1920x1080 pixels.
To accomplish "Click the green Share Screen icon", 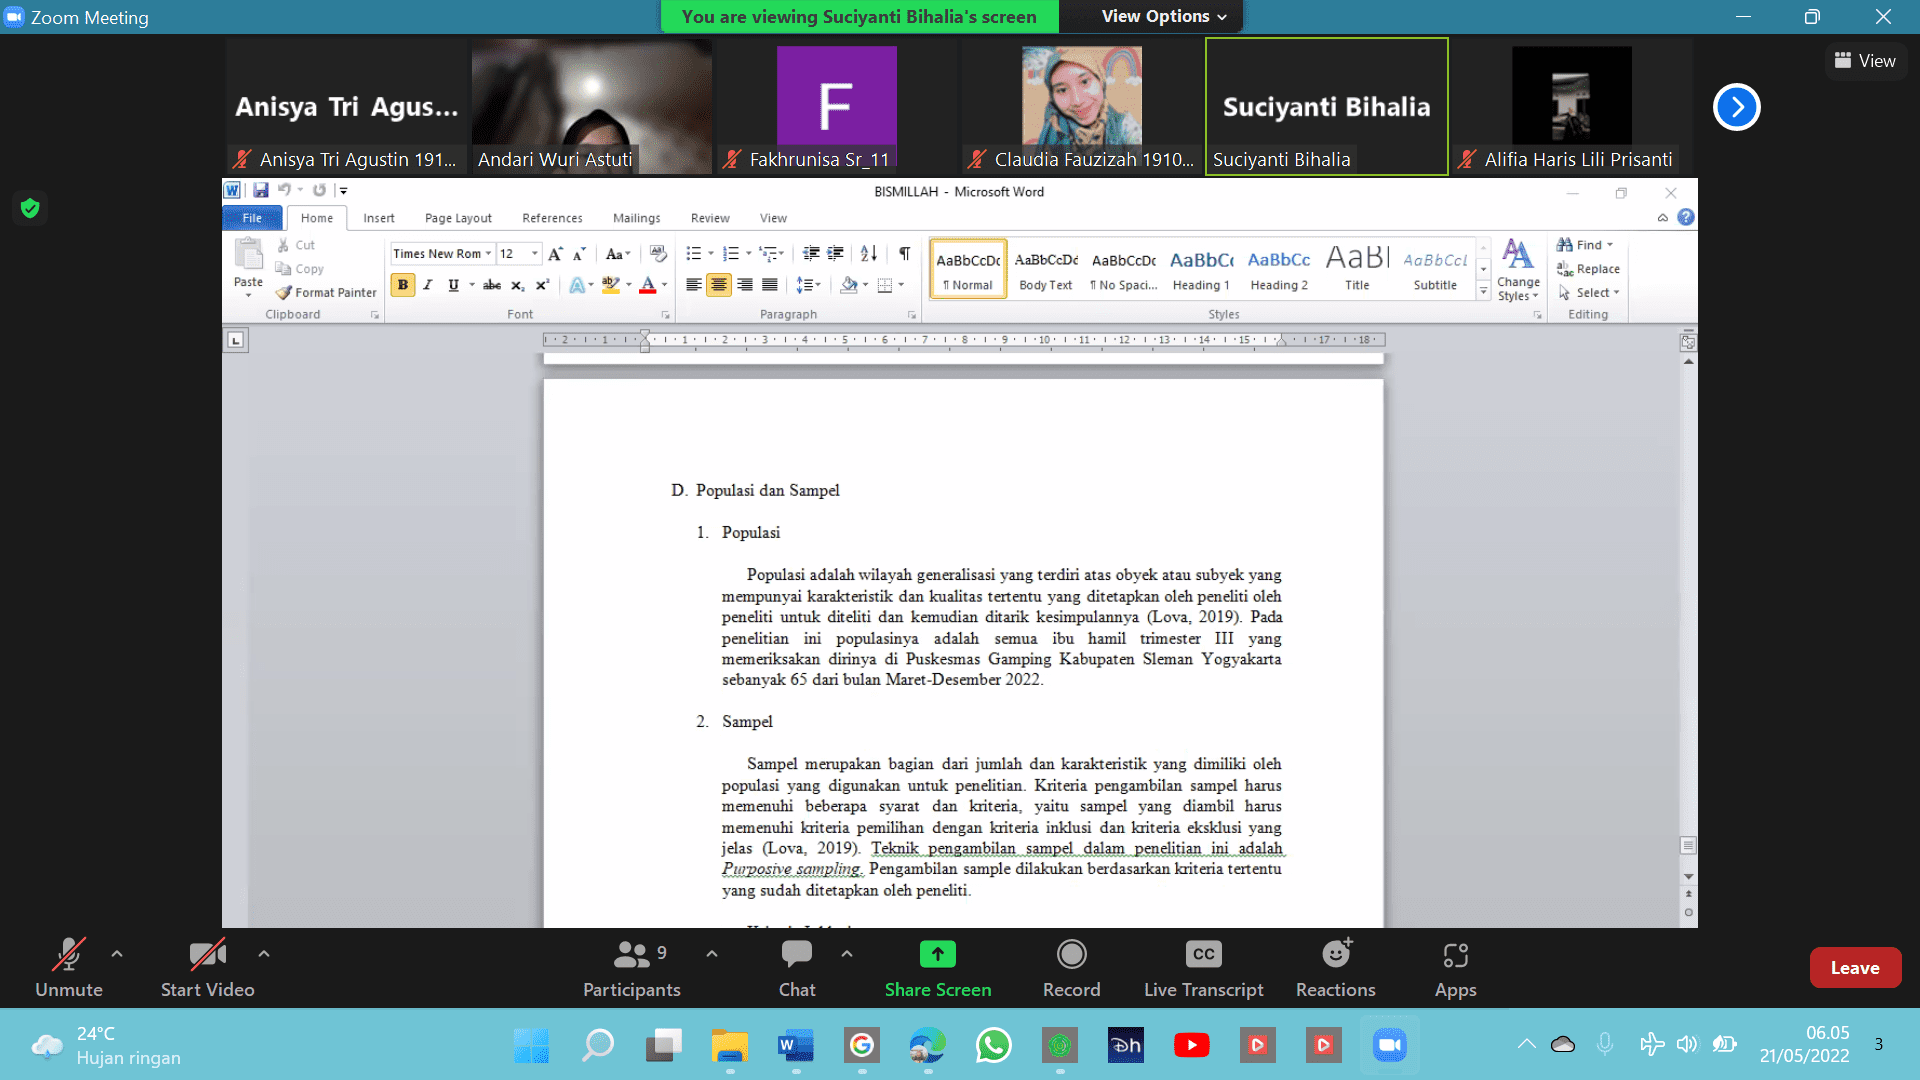I will point(938,954).
